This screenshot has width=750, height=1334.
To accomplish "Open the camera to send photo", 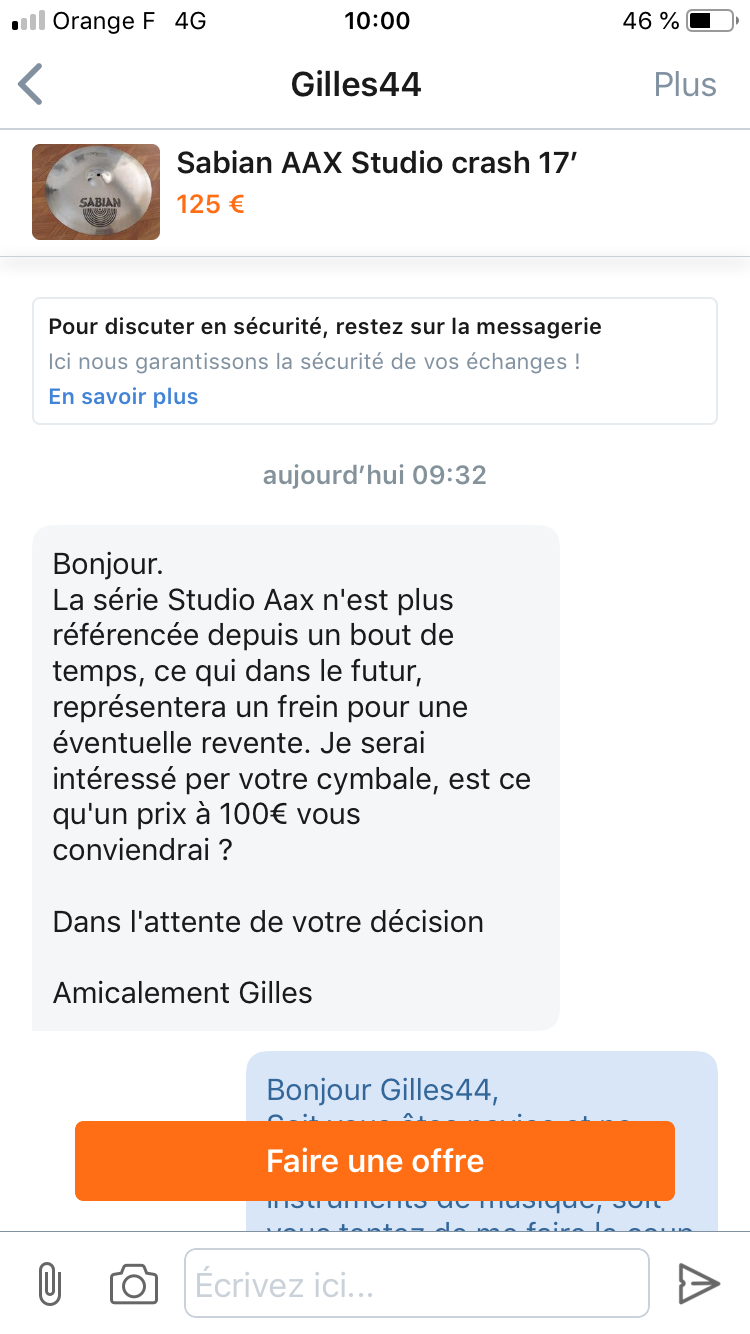I will tap(134, 1284).
